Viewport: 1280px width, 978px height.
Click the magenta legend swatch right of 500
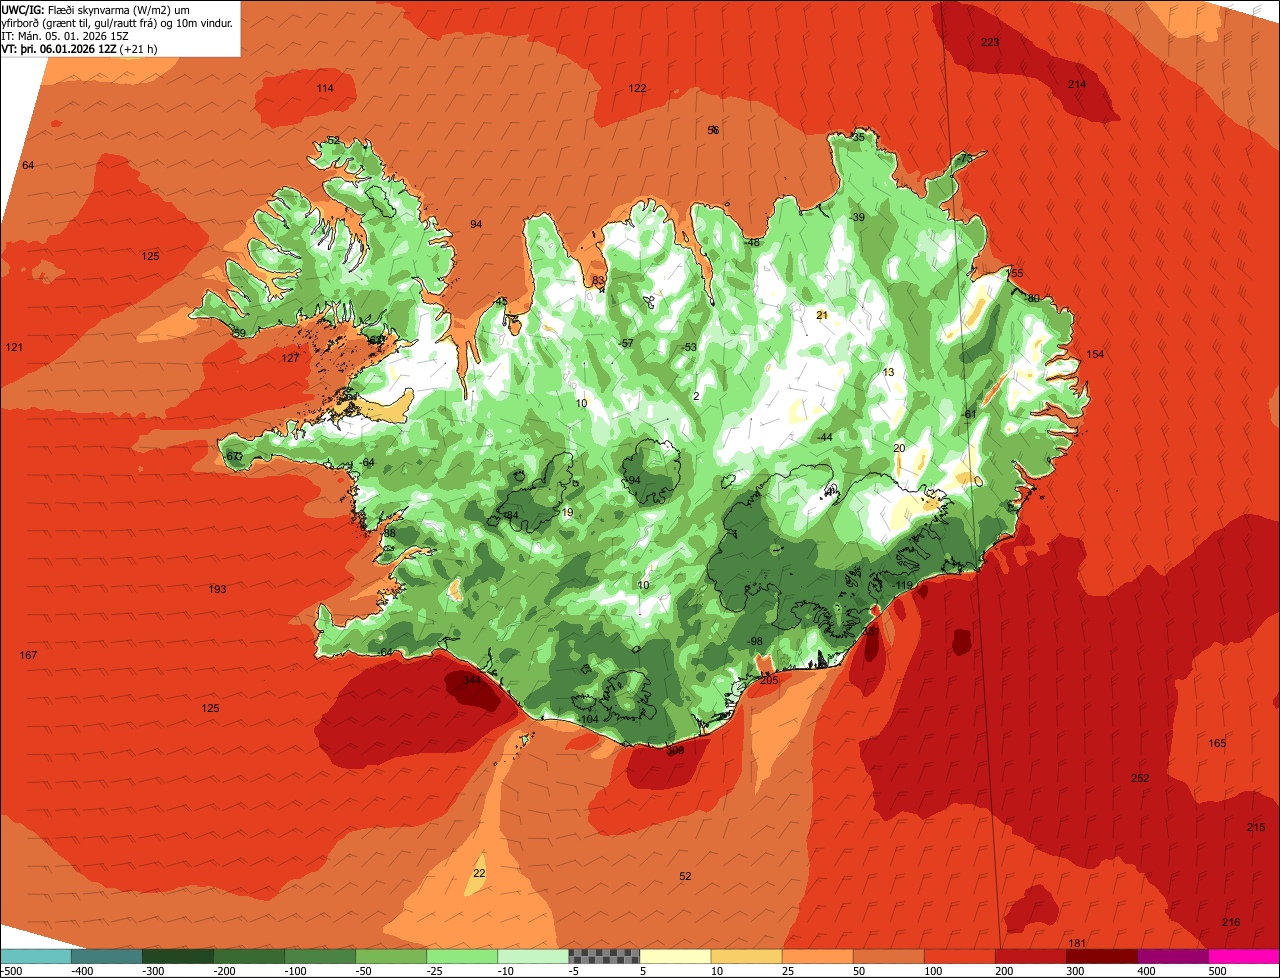click(x=1244, y=957)
